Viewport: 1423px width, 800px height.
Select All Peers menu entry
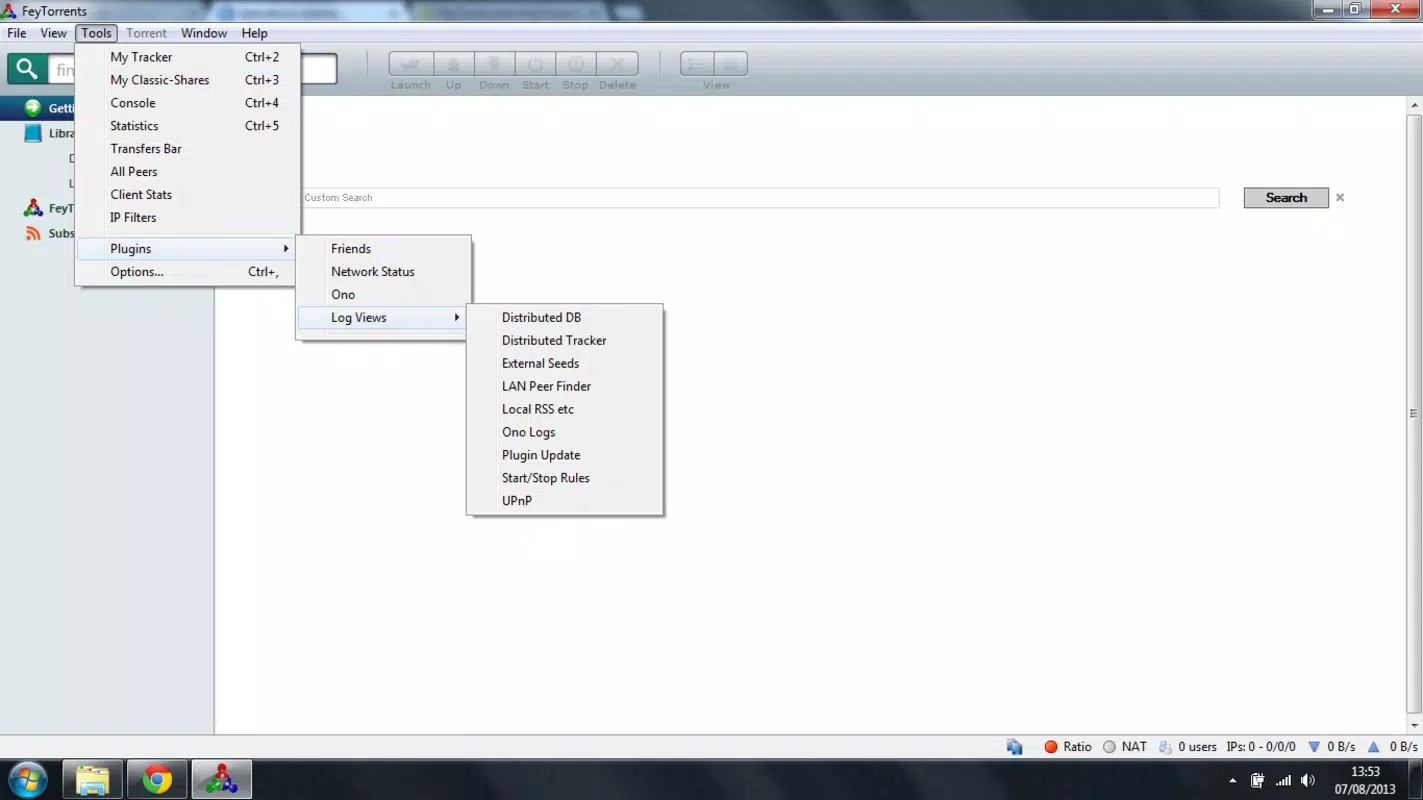188,172
